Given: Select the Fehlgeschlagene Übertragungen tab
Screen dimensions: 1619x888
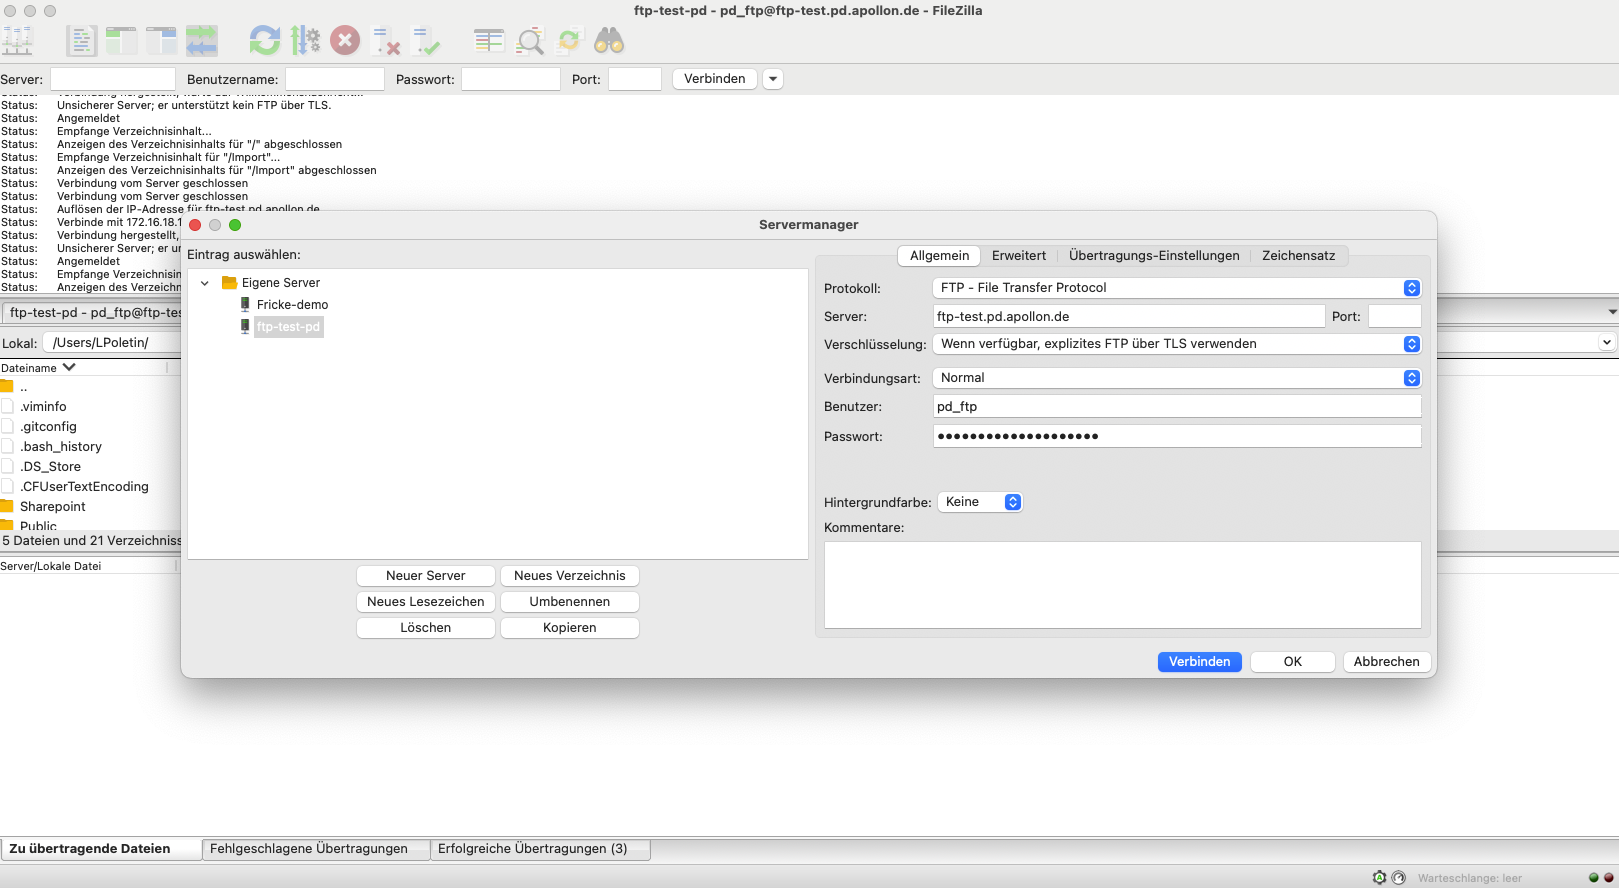Looking at the screenshot, I should click(x=316, y=849).
